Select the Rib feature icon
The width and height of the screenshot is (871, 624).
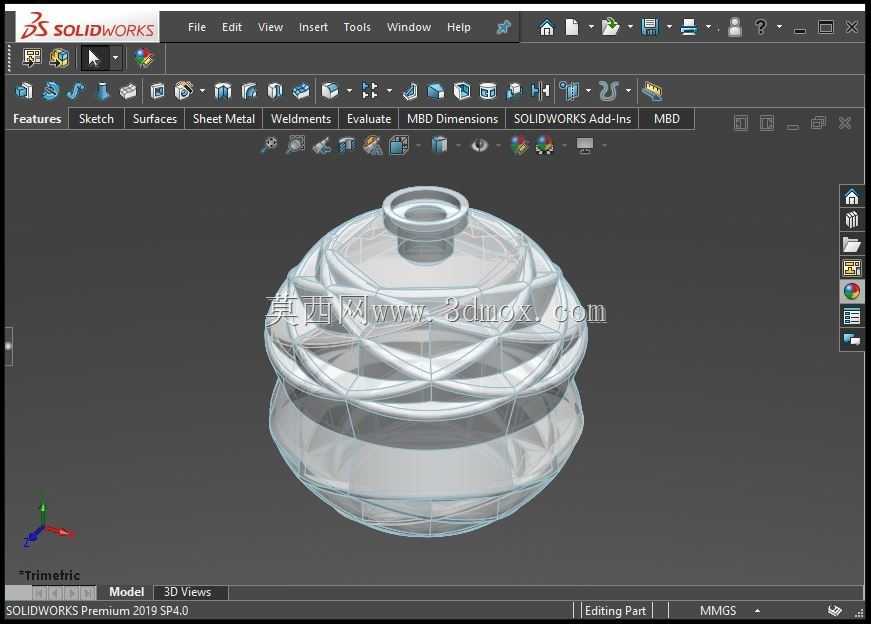410,91
